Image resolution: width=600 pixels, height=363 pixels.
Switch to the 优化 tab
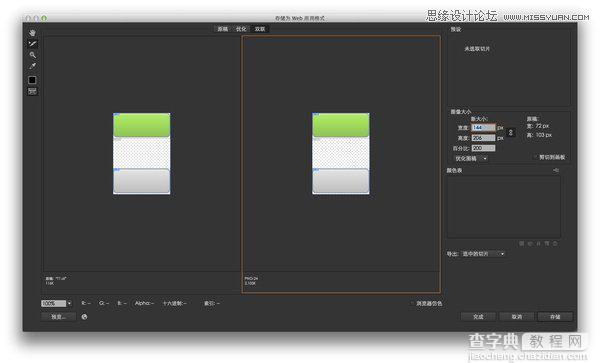click(241, 29)
